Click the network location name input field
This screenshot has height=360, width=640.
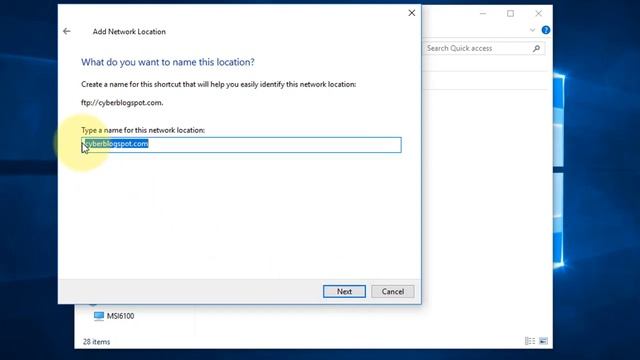tap(241, 145)
